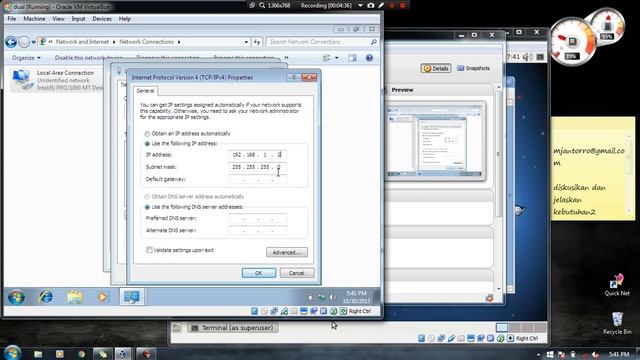Open the guest Windows Start orb

click(x=16, y=297)
